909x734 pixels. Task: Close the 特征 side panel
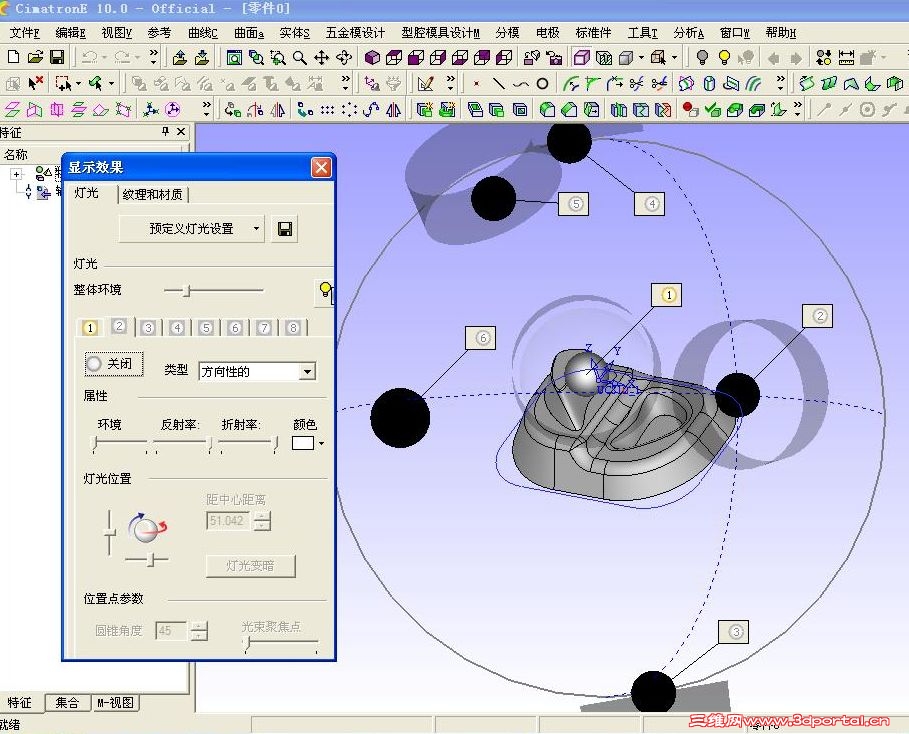(181, 132)
